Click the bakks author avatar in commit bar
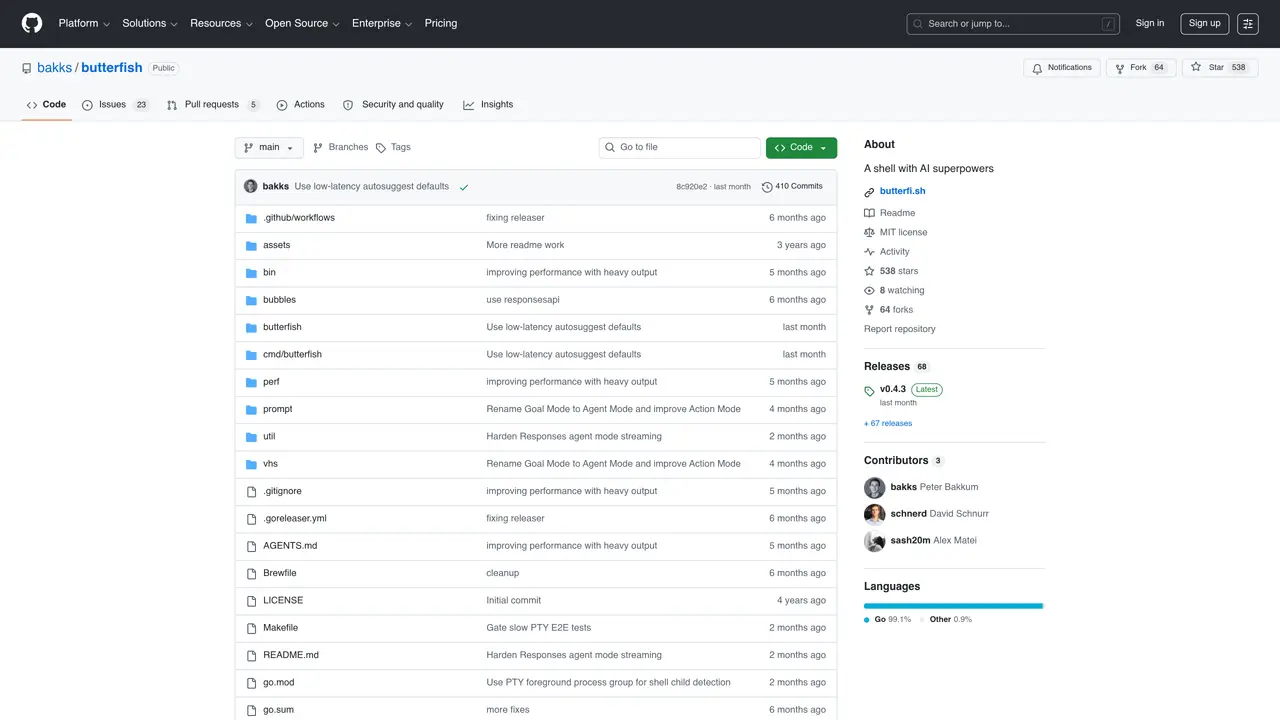The image size is (1280, 720). pyautogui.click(x=251, y=187)
